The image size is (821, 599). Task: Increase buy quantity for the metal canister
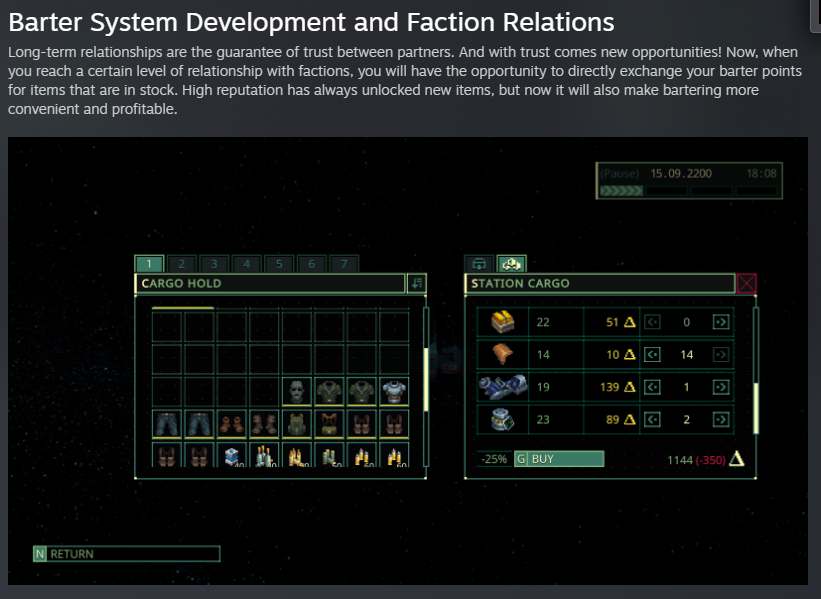[721, 419]
